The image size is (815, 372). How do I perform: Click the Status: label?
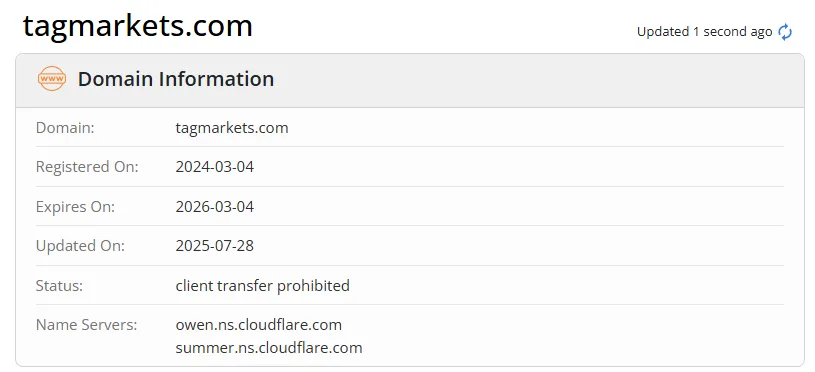pyautogui.click(x=59, y=285)
